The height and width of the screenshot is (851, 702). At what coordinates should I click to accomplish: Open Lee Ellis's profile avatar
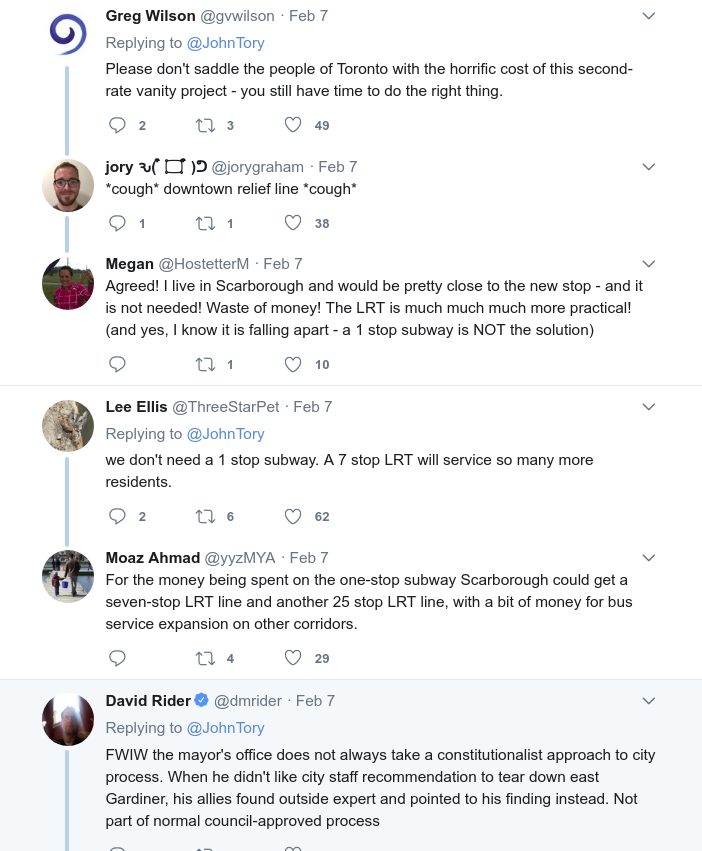tap(68, 426)
